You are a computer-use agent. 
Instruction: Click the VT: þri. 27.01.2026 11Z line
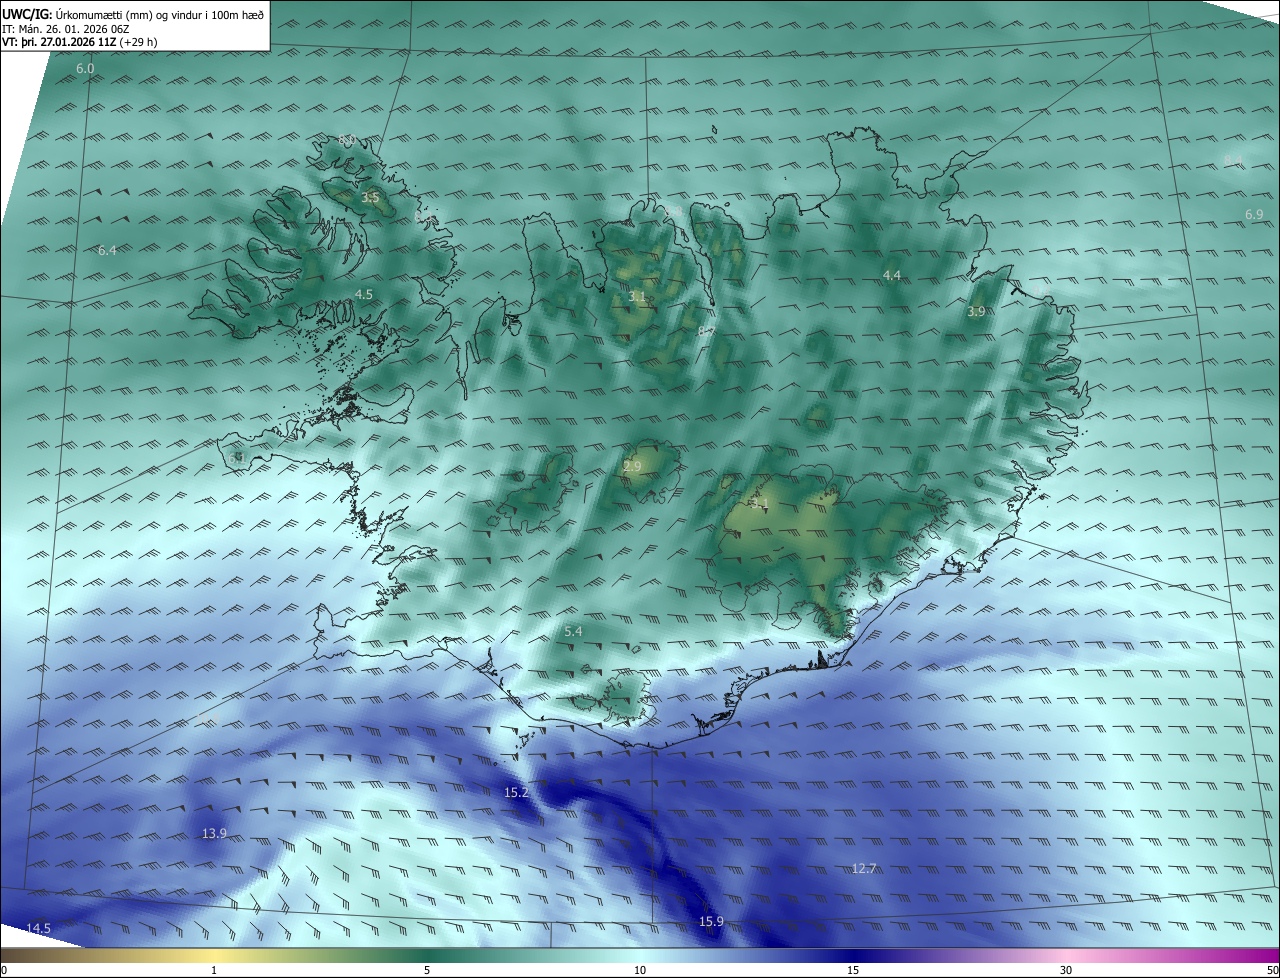pyautogui.click(x=79, y=41)
